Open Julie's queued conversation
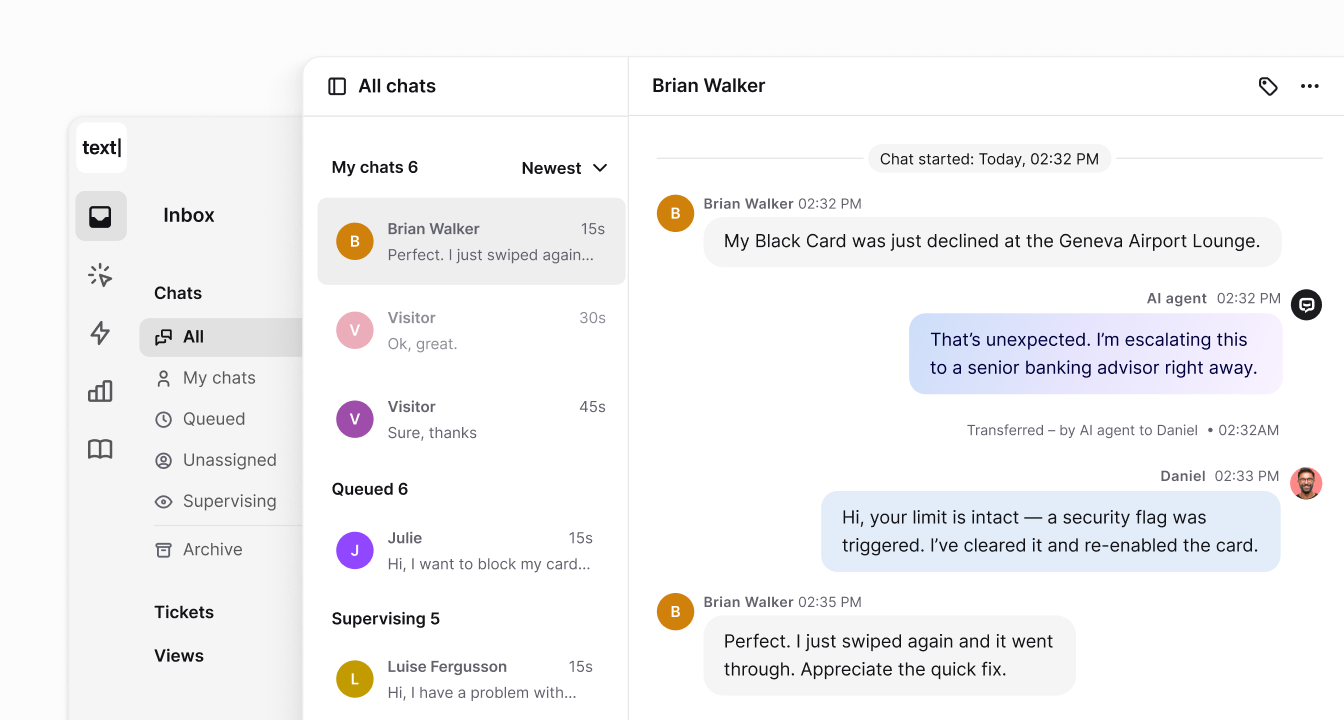The width and height of the screenshot is (1344, 720). coord(470,550)
